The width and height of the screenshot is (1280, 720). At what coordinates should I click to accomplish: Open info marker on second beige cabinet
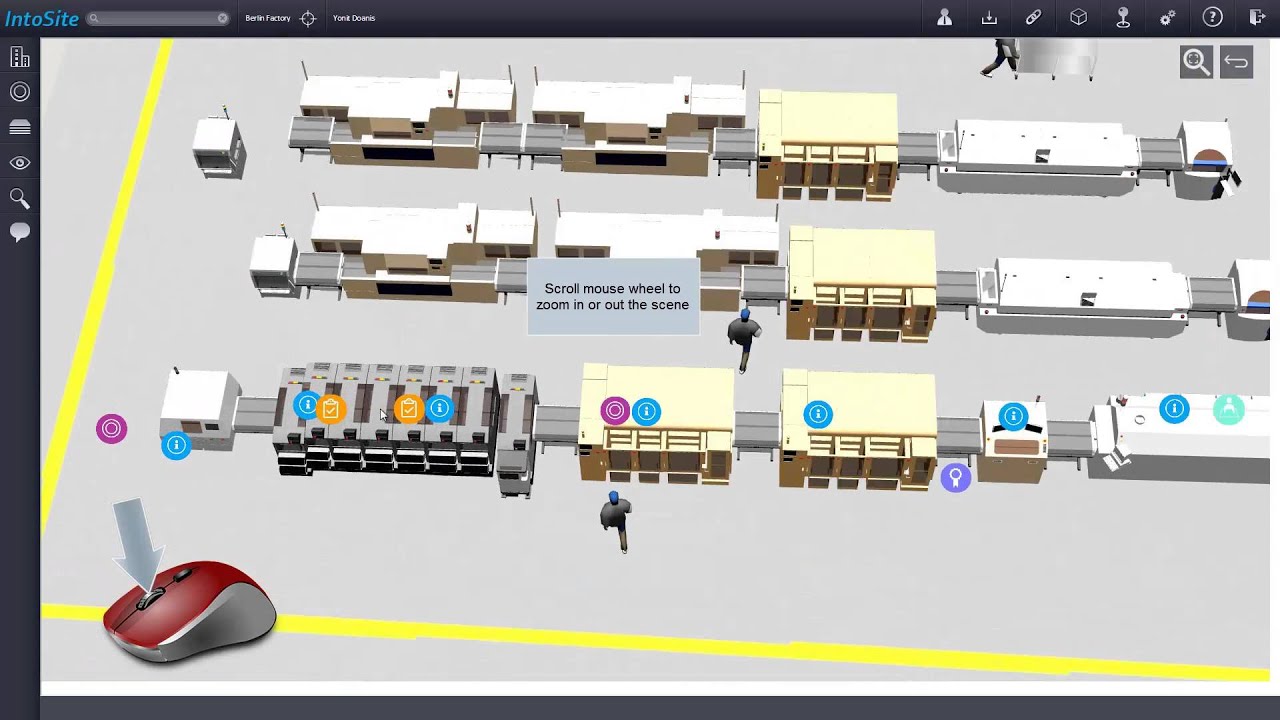click(x=818, y=414)
